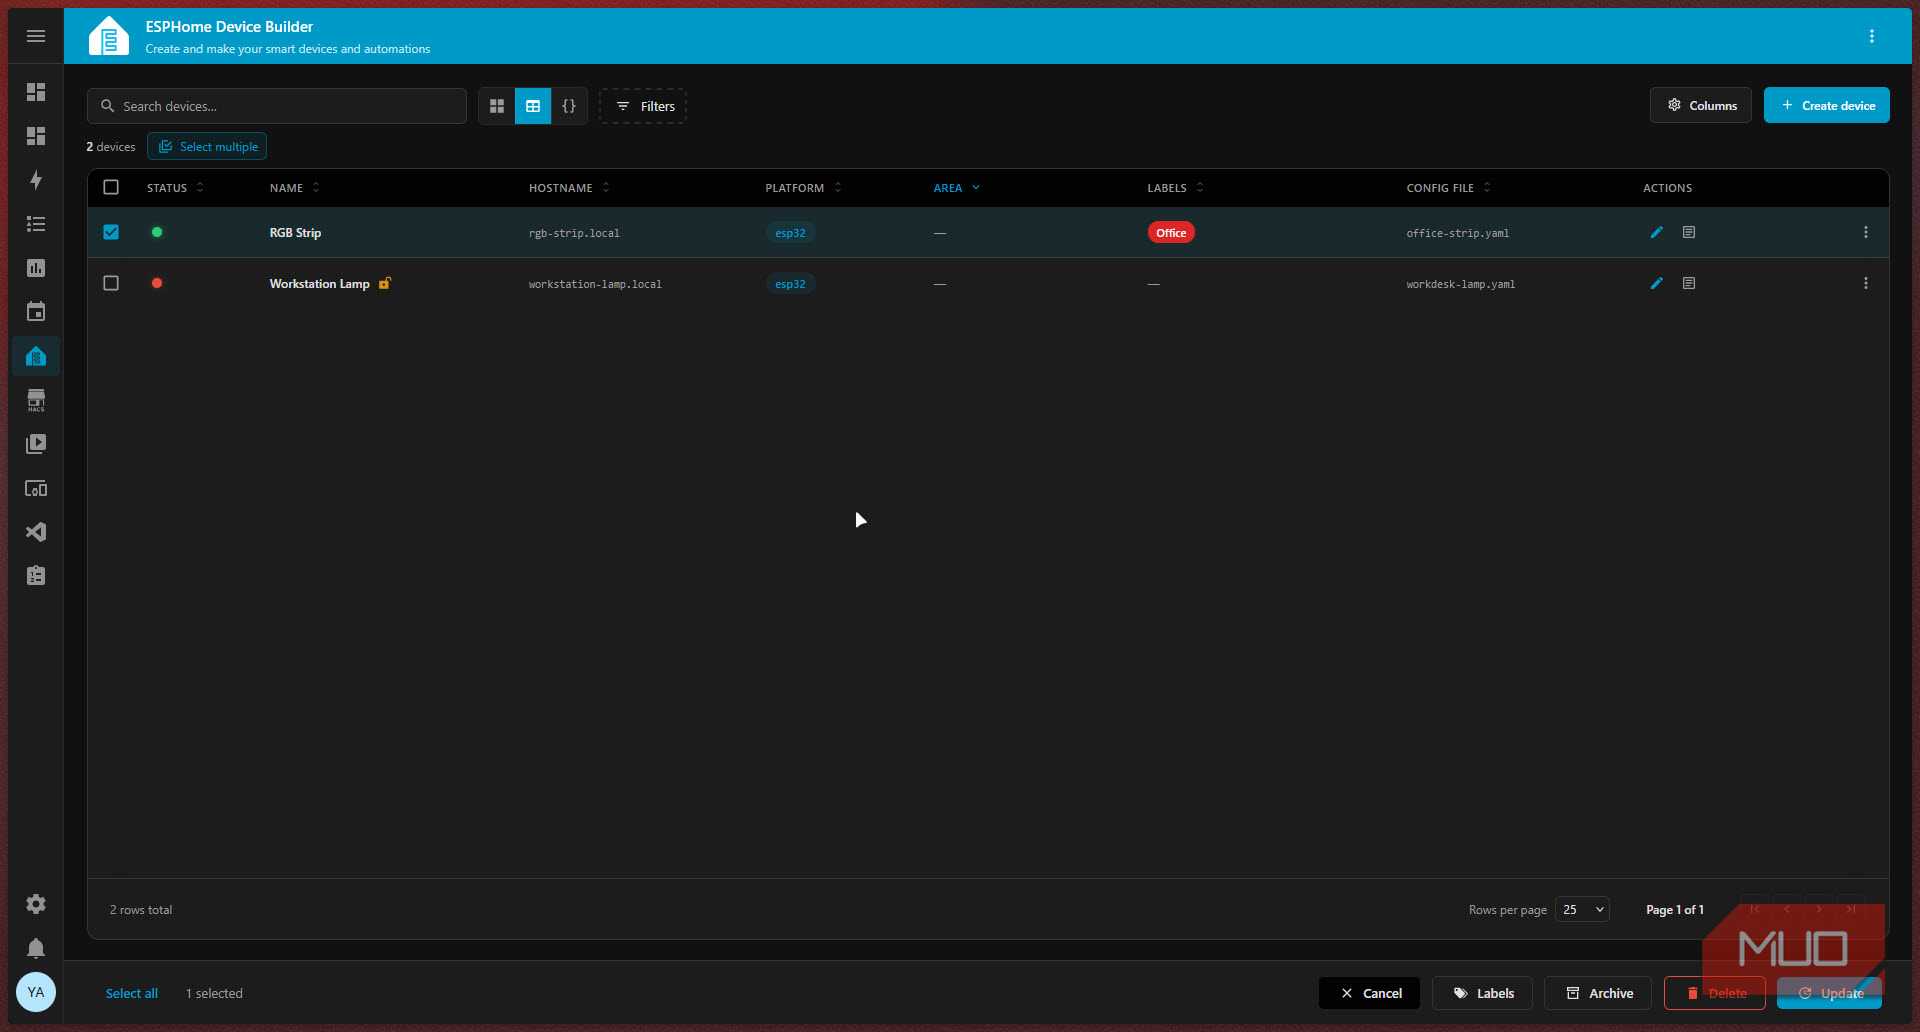
Task: Sort by the Platform column
Action: tap(803, 188)
